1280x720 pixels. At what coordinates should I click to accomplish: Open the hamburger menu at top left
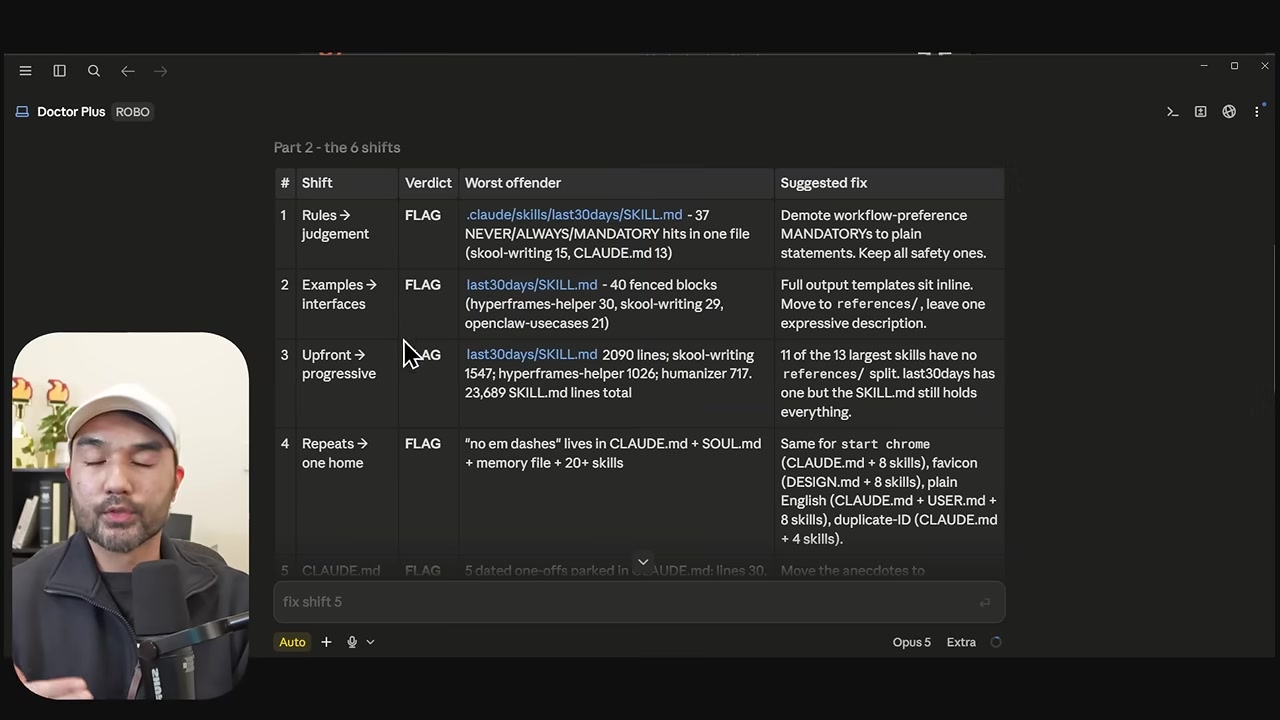pos(25,71)
